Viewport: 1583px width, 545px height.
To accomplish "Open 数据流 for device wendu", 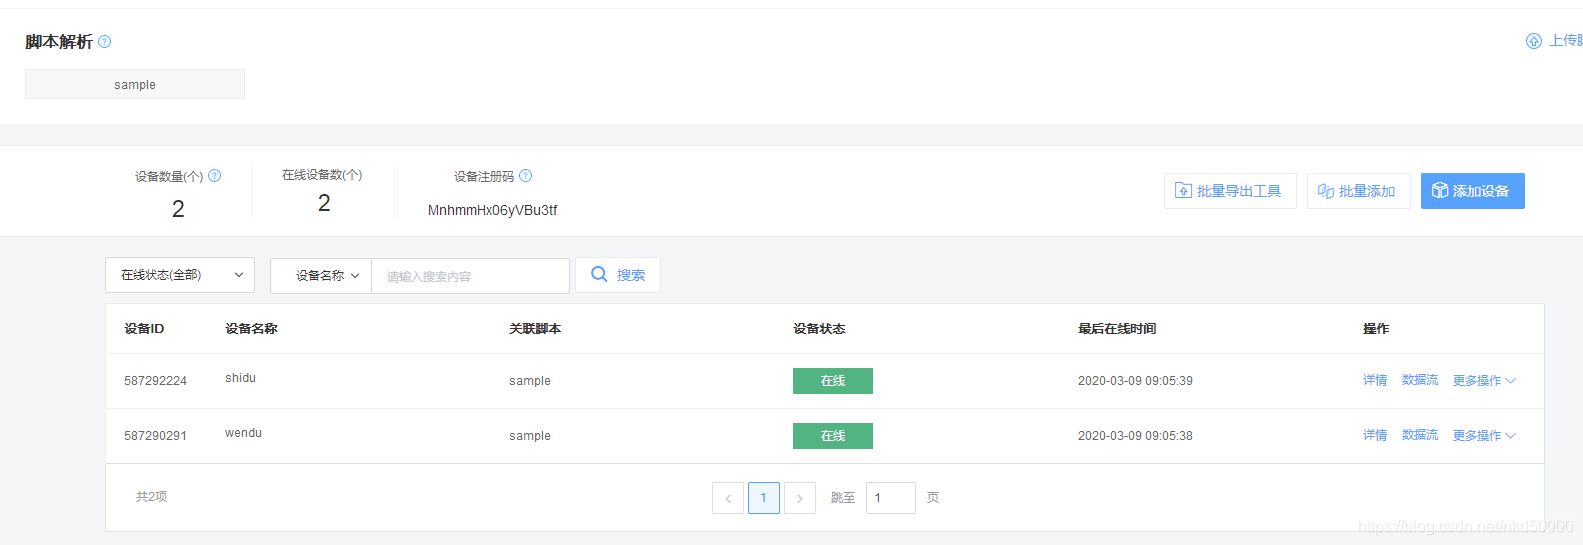I will pyautogui.click(x=1420, y=435).
